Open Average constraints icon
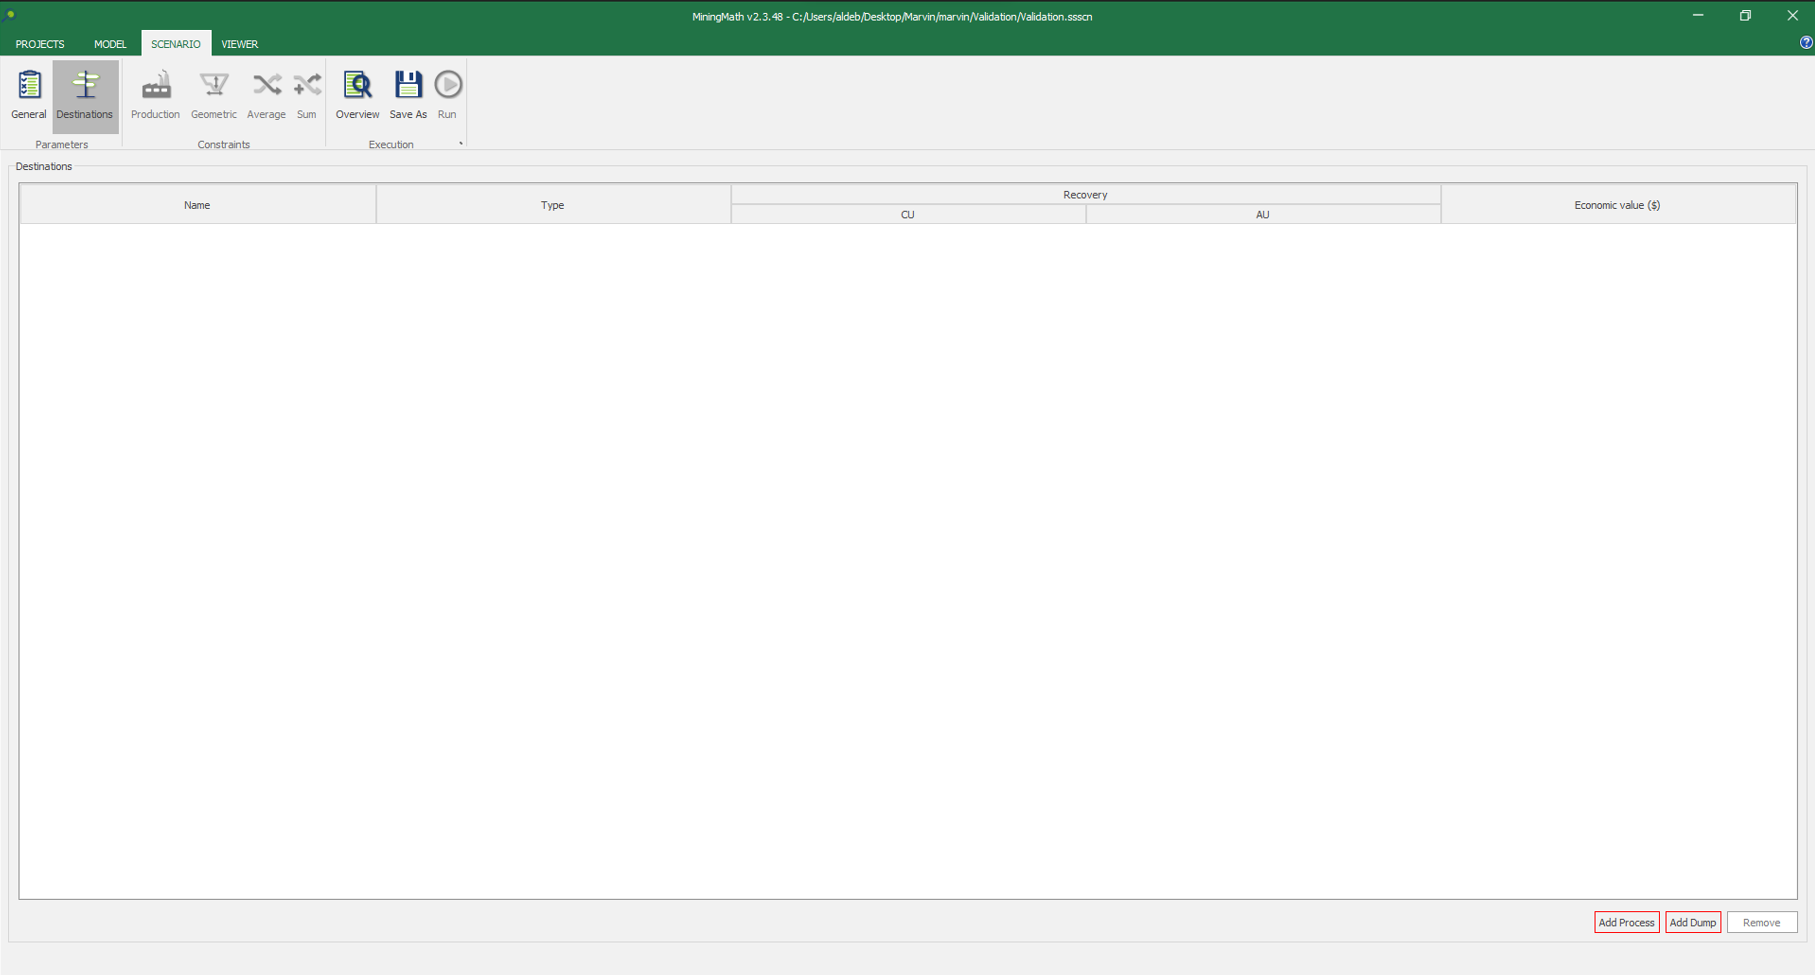Image resolution: width=1815 pixels, height=975 pixels. point(266,95)
